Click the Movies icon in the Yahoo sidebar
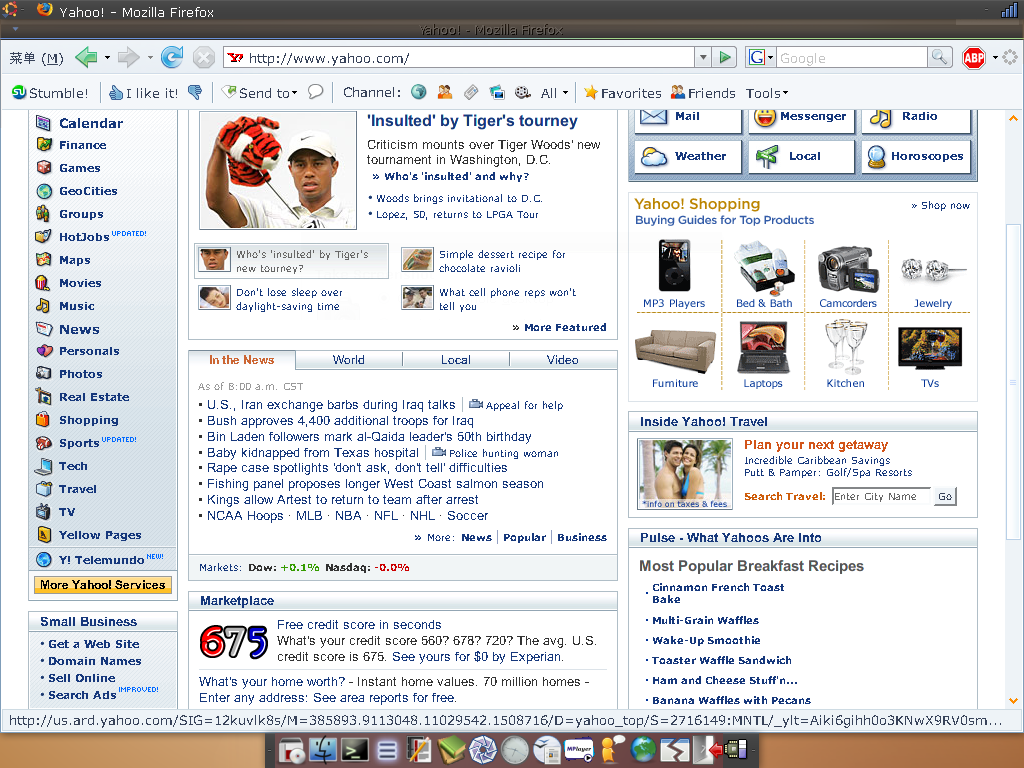This screenshot has height=768, width=1024. (x=42, y=283)
